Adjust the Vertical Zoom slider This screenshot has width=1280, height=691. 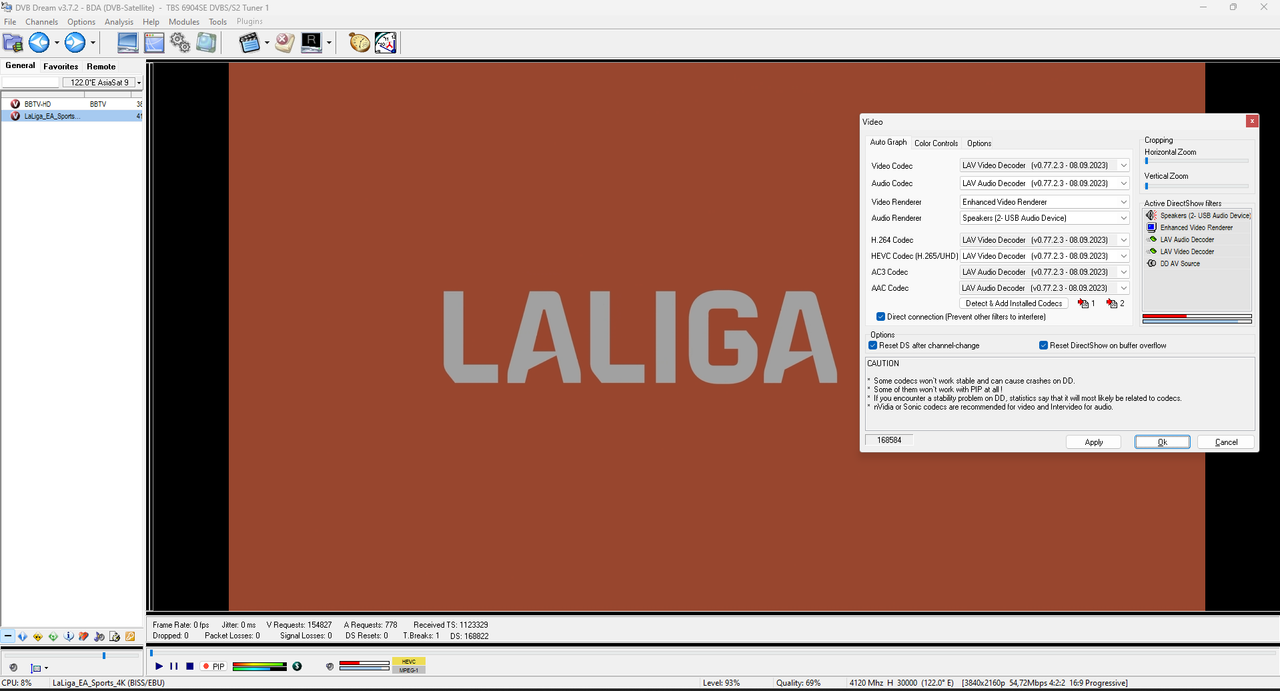point(1196,185)
